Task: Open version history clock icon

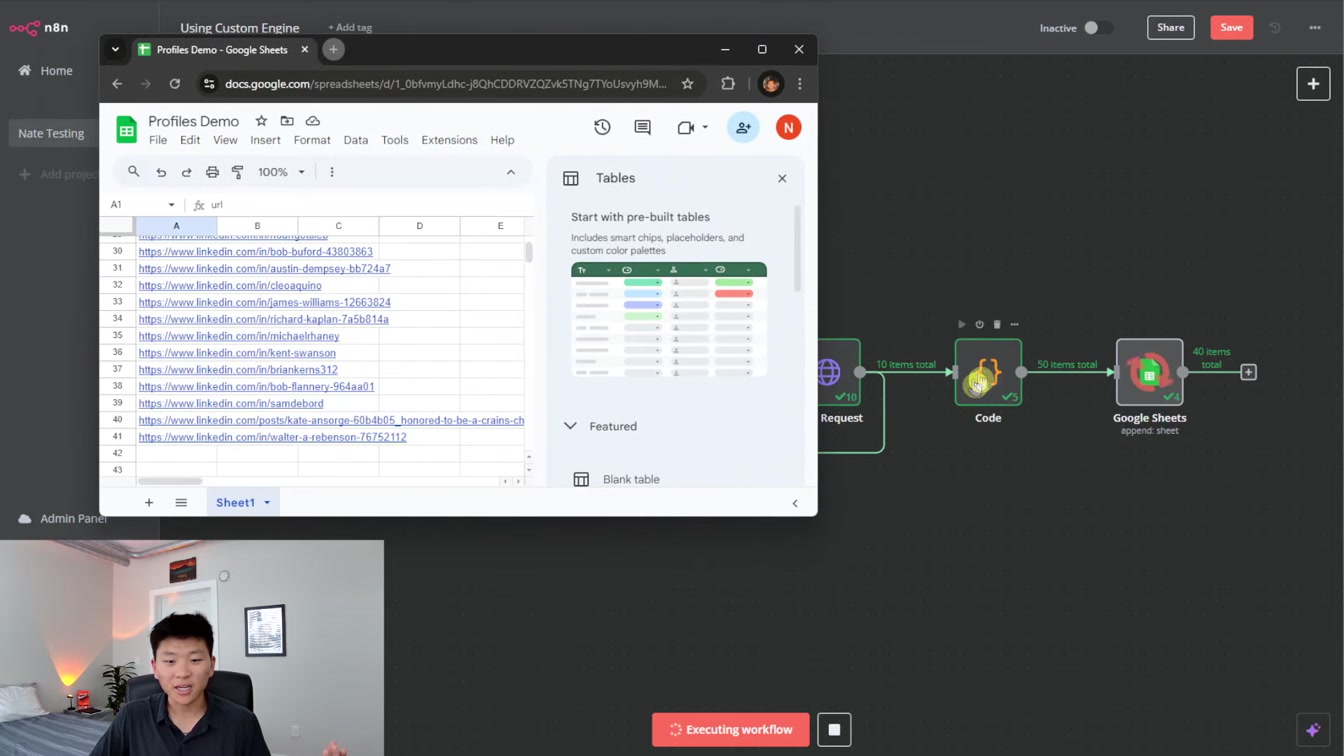Action: [x=602, y=127]
